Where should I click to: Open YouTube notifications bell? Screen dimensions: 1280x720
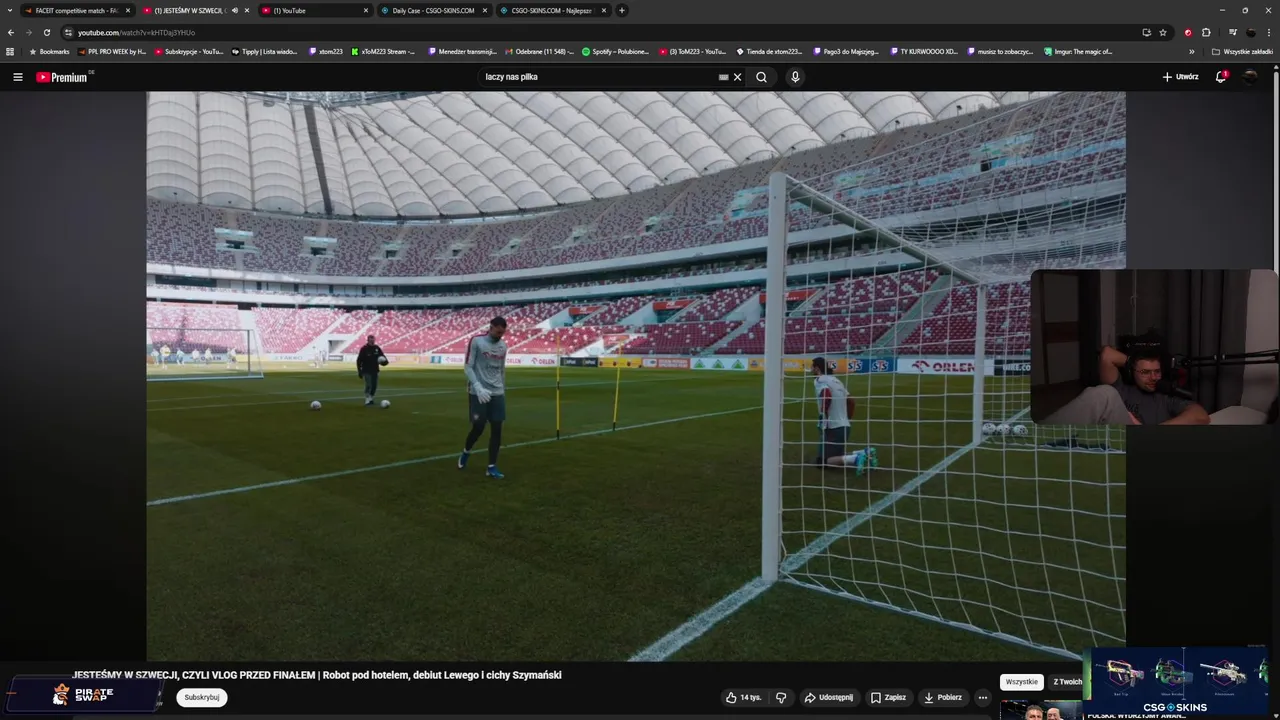click(1221, 77)
